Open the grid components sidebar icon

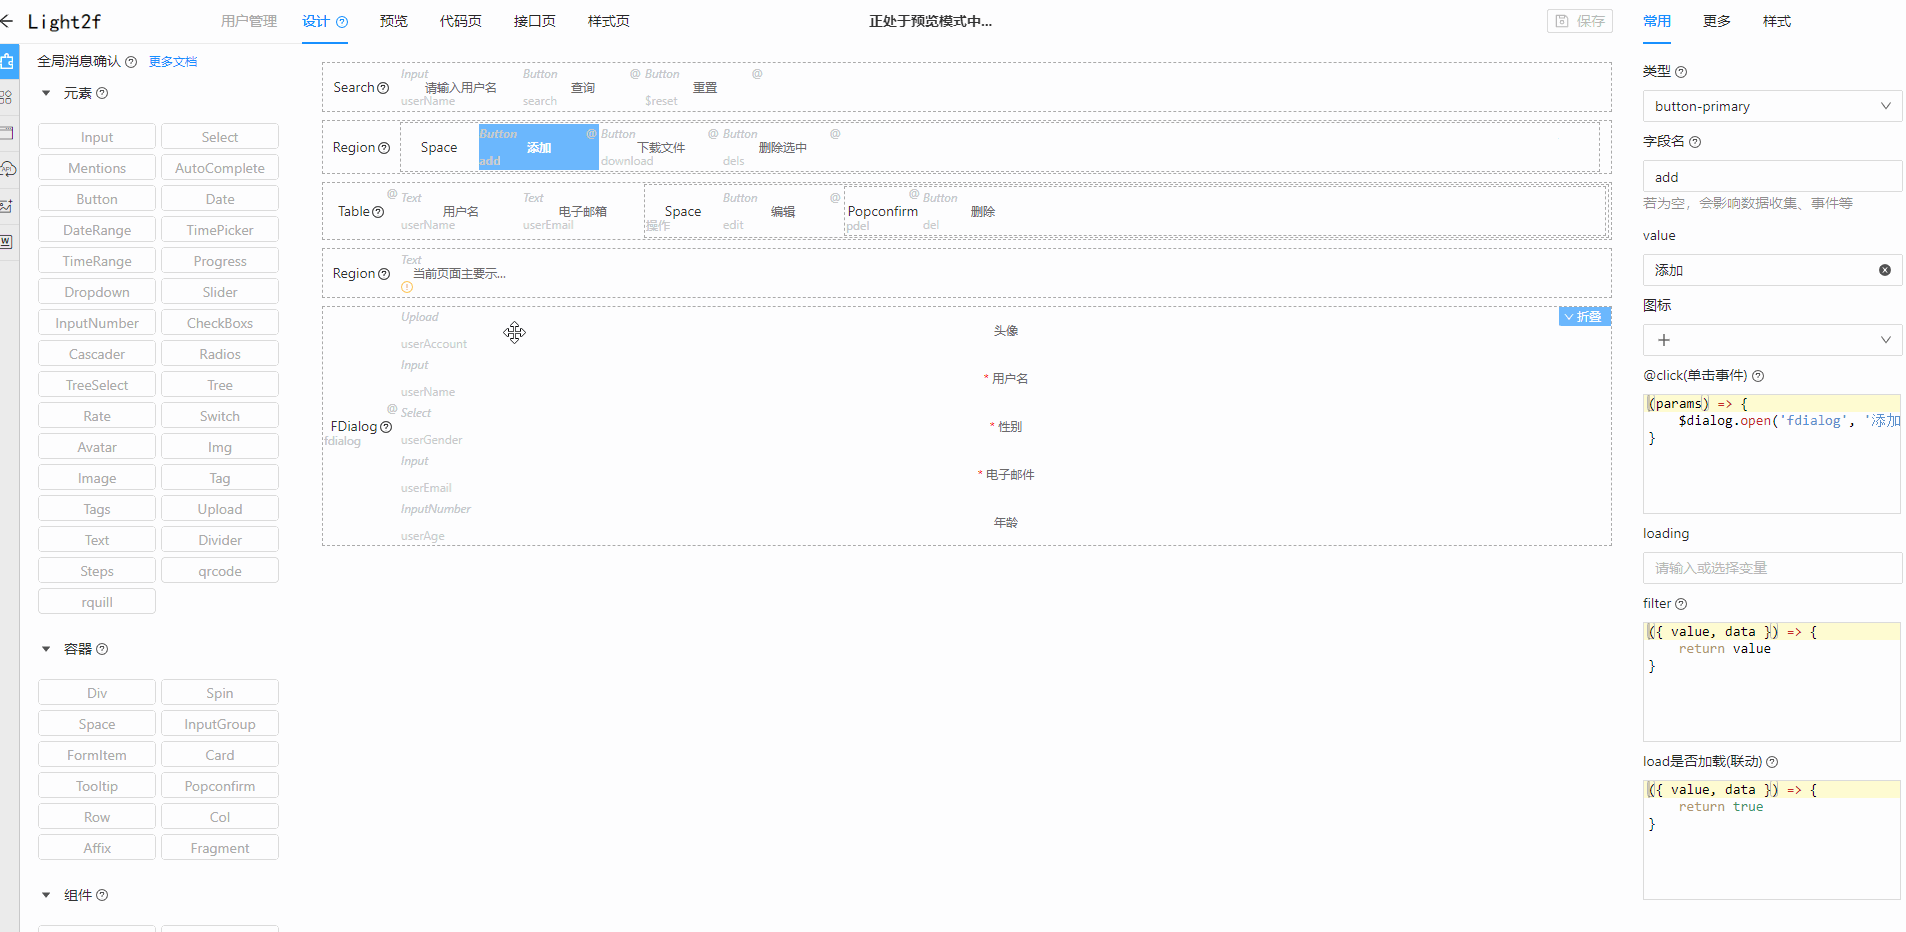coord(7,97)
